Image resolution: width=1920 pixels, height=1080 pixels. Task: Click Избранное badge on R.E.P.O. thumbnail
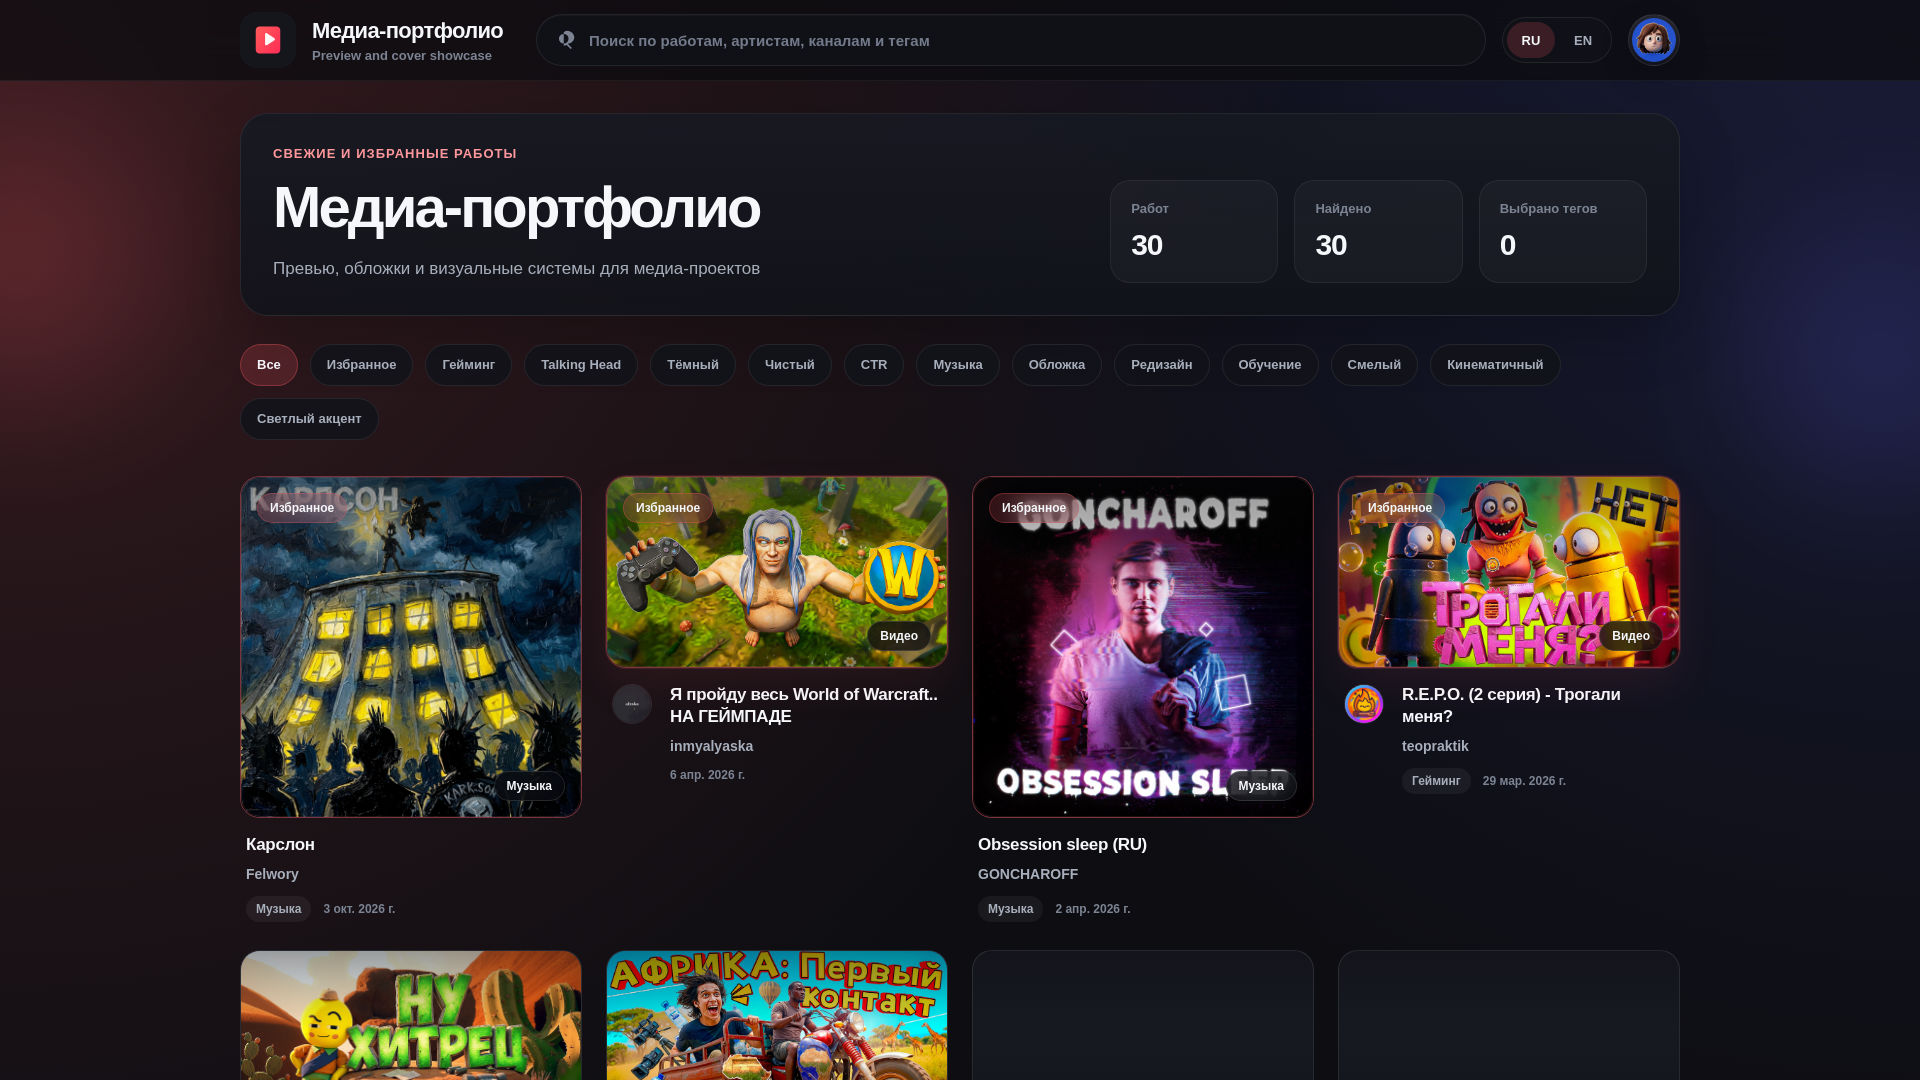click(1400, 508)
